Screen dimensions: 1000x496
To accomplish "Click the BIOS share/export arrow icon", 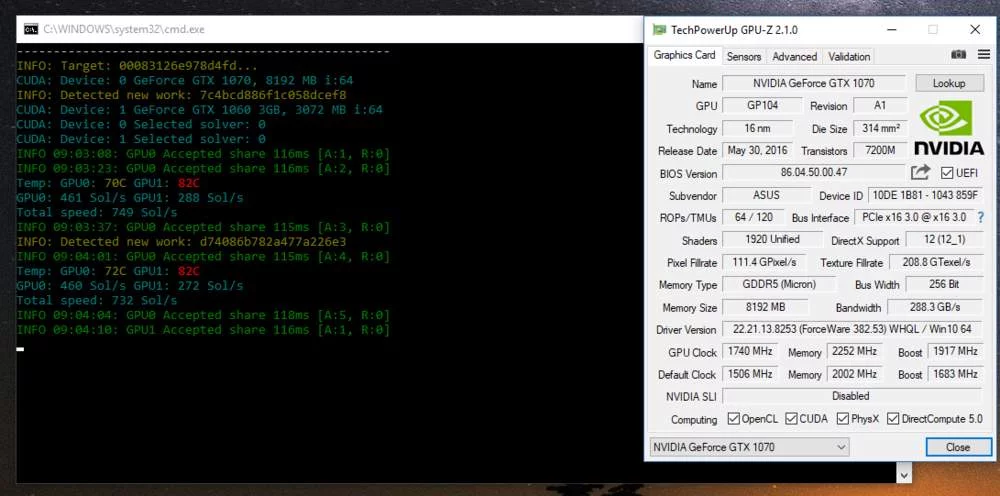I will [920, 173].
